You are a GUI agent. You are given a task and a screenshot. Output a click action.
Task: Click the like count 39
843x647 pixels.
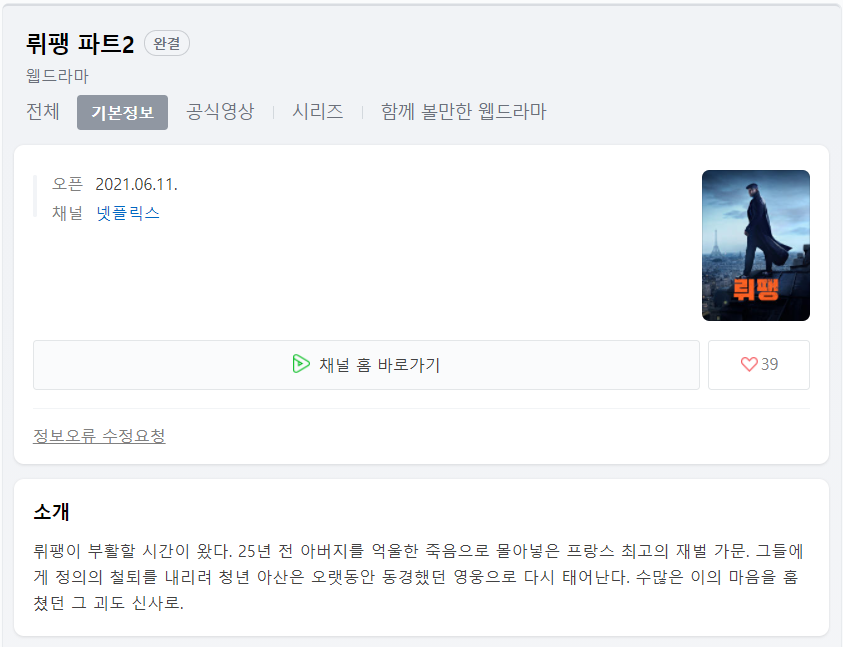pos(769,365)
